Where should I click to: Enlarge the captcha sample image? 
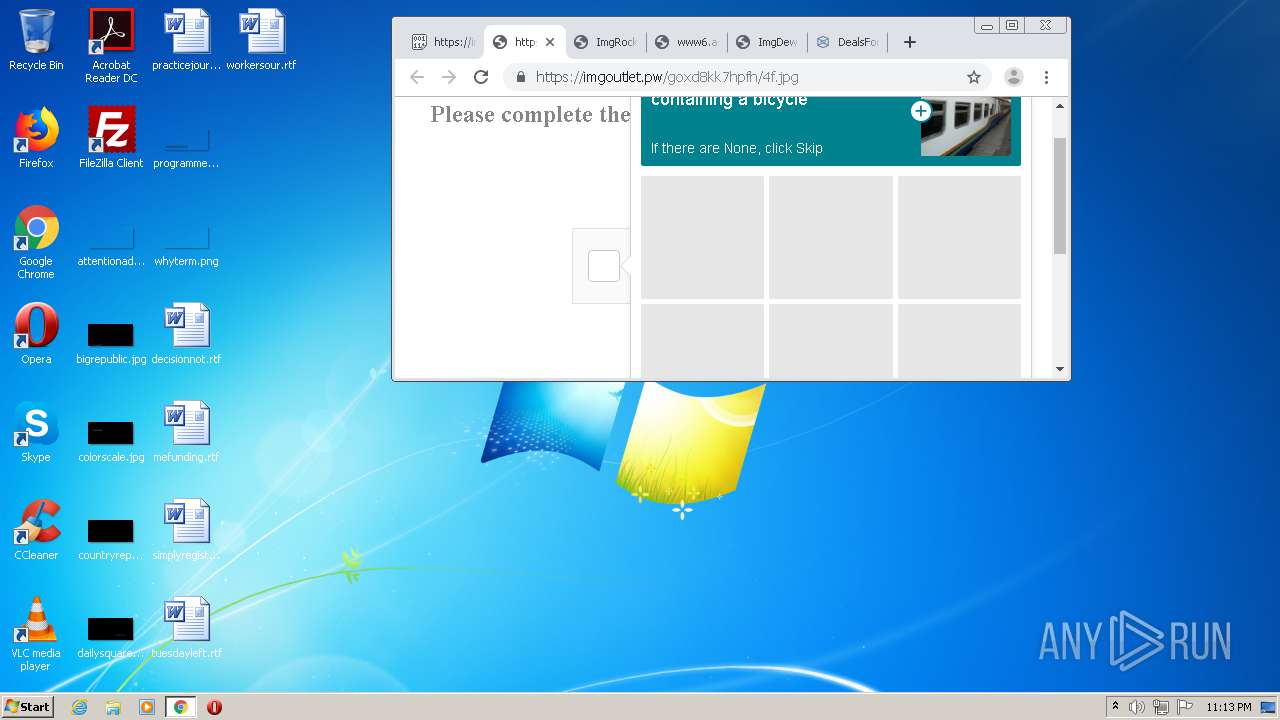click(x=920, y=112)
